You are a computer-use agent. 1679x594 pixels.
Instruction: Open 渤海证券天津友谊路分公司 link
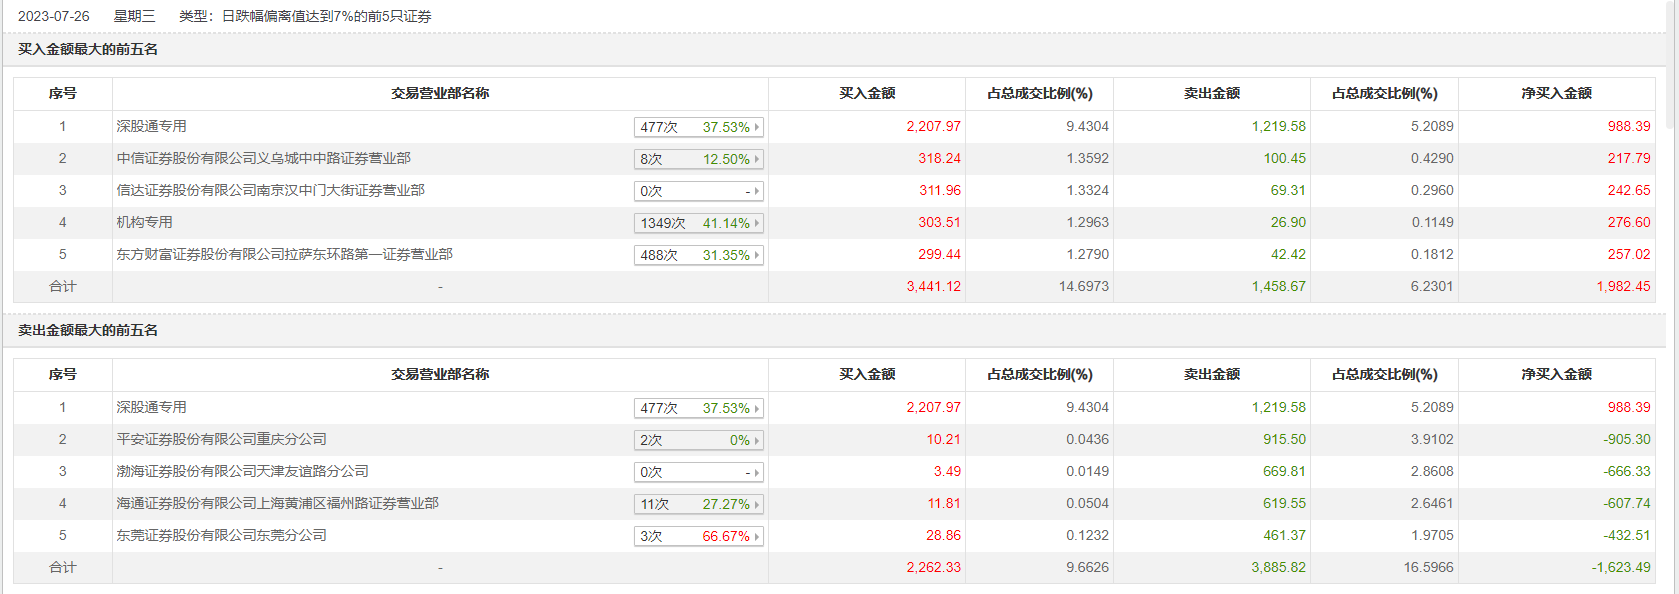(x=242, y=471)
